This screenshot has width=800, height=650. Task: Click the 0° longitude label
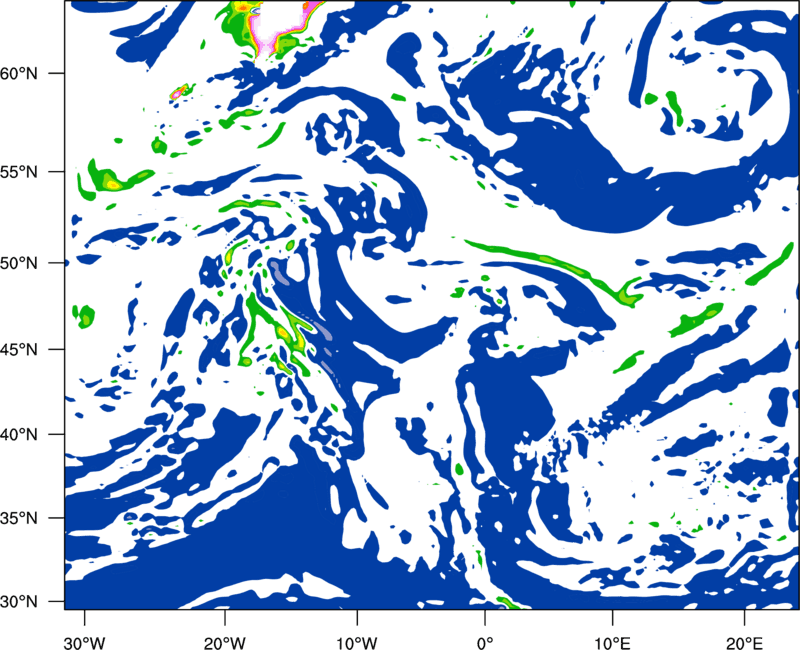(x=485, y=643)
